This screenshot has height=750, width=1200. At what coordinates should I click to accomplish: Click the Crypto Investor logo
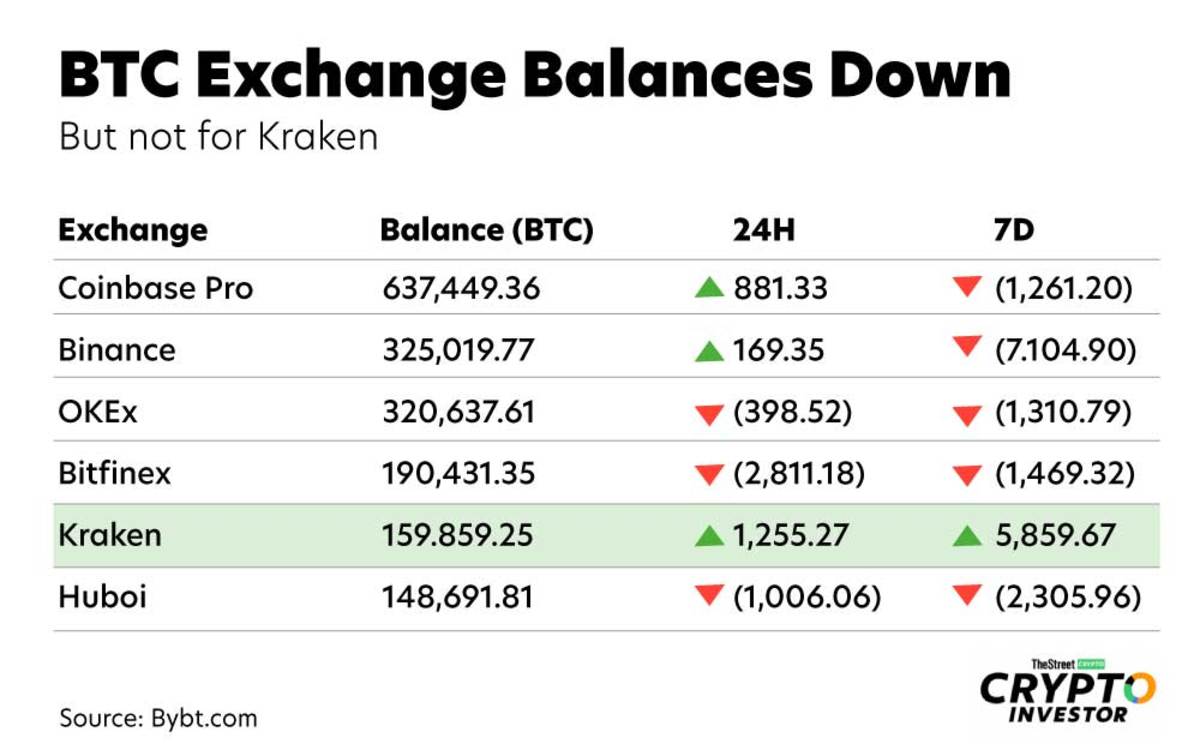[1067, 690]
